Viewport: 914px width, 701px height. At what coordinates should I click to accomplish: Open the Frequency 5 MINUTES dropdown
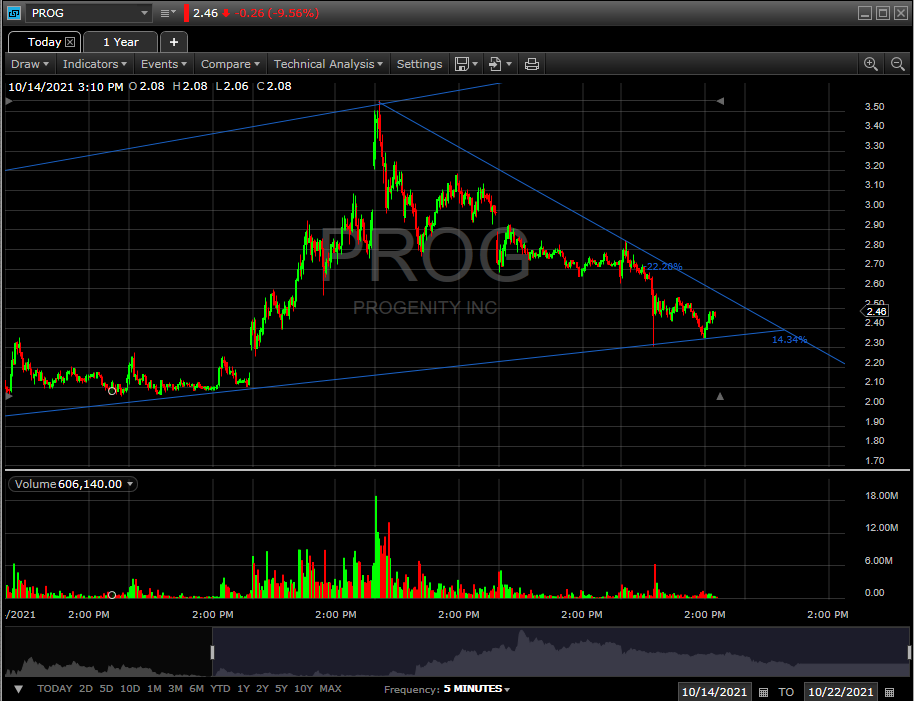click(x=477, y=689)
